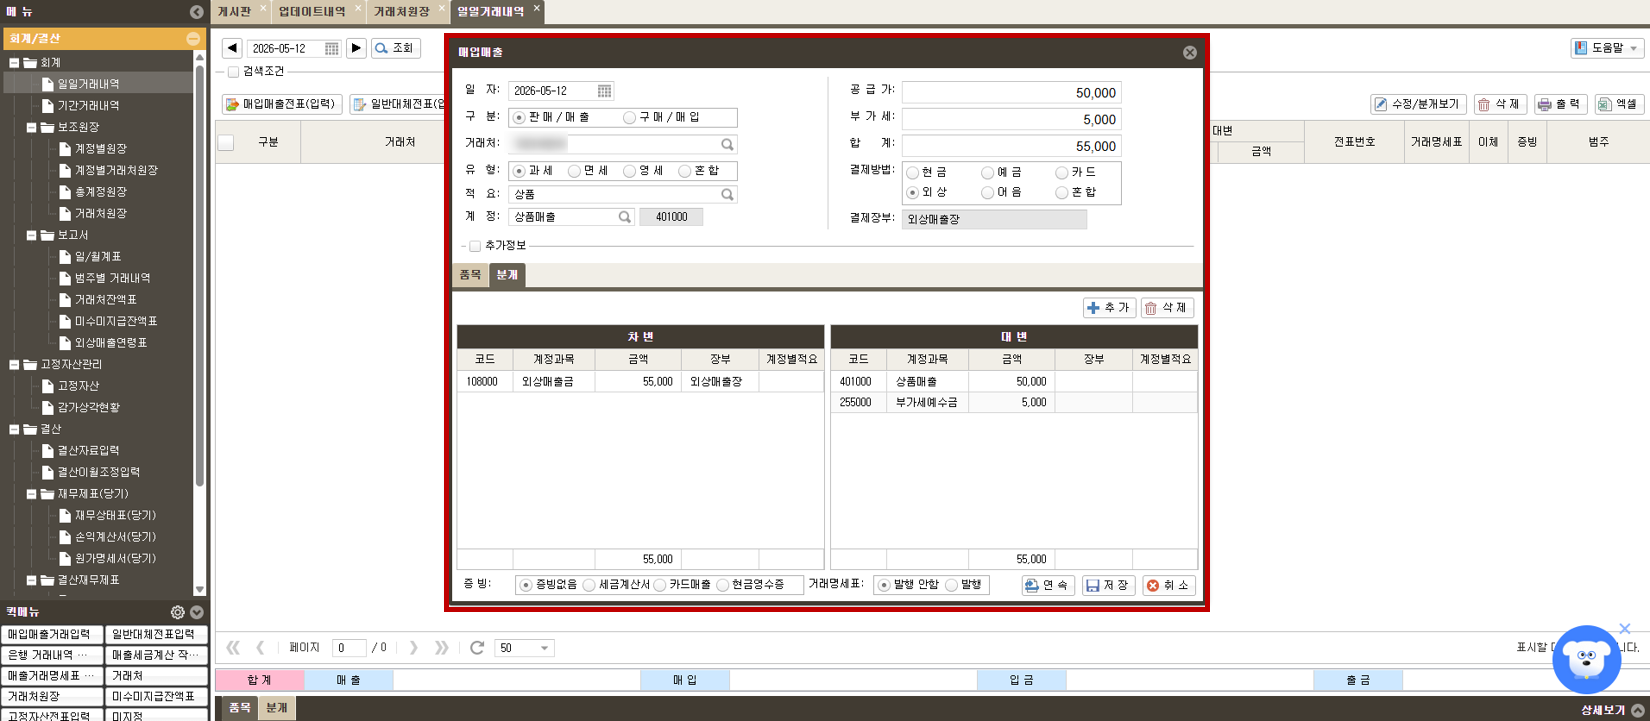Click 수정/분개보기 button

click(x=1417, y=104)
